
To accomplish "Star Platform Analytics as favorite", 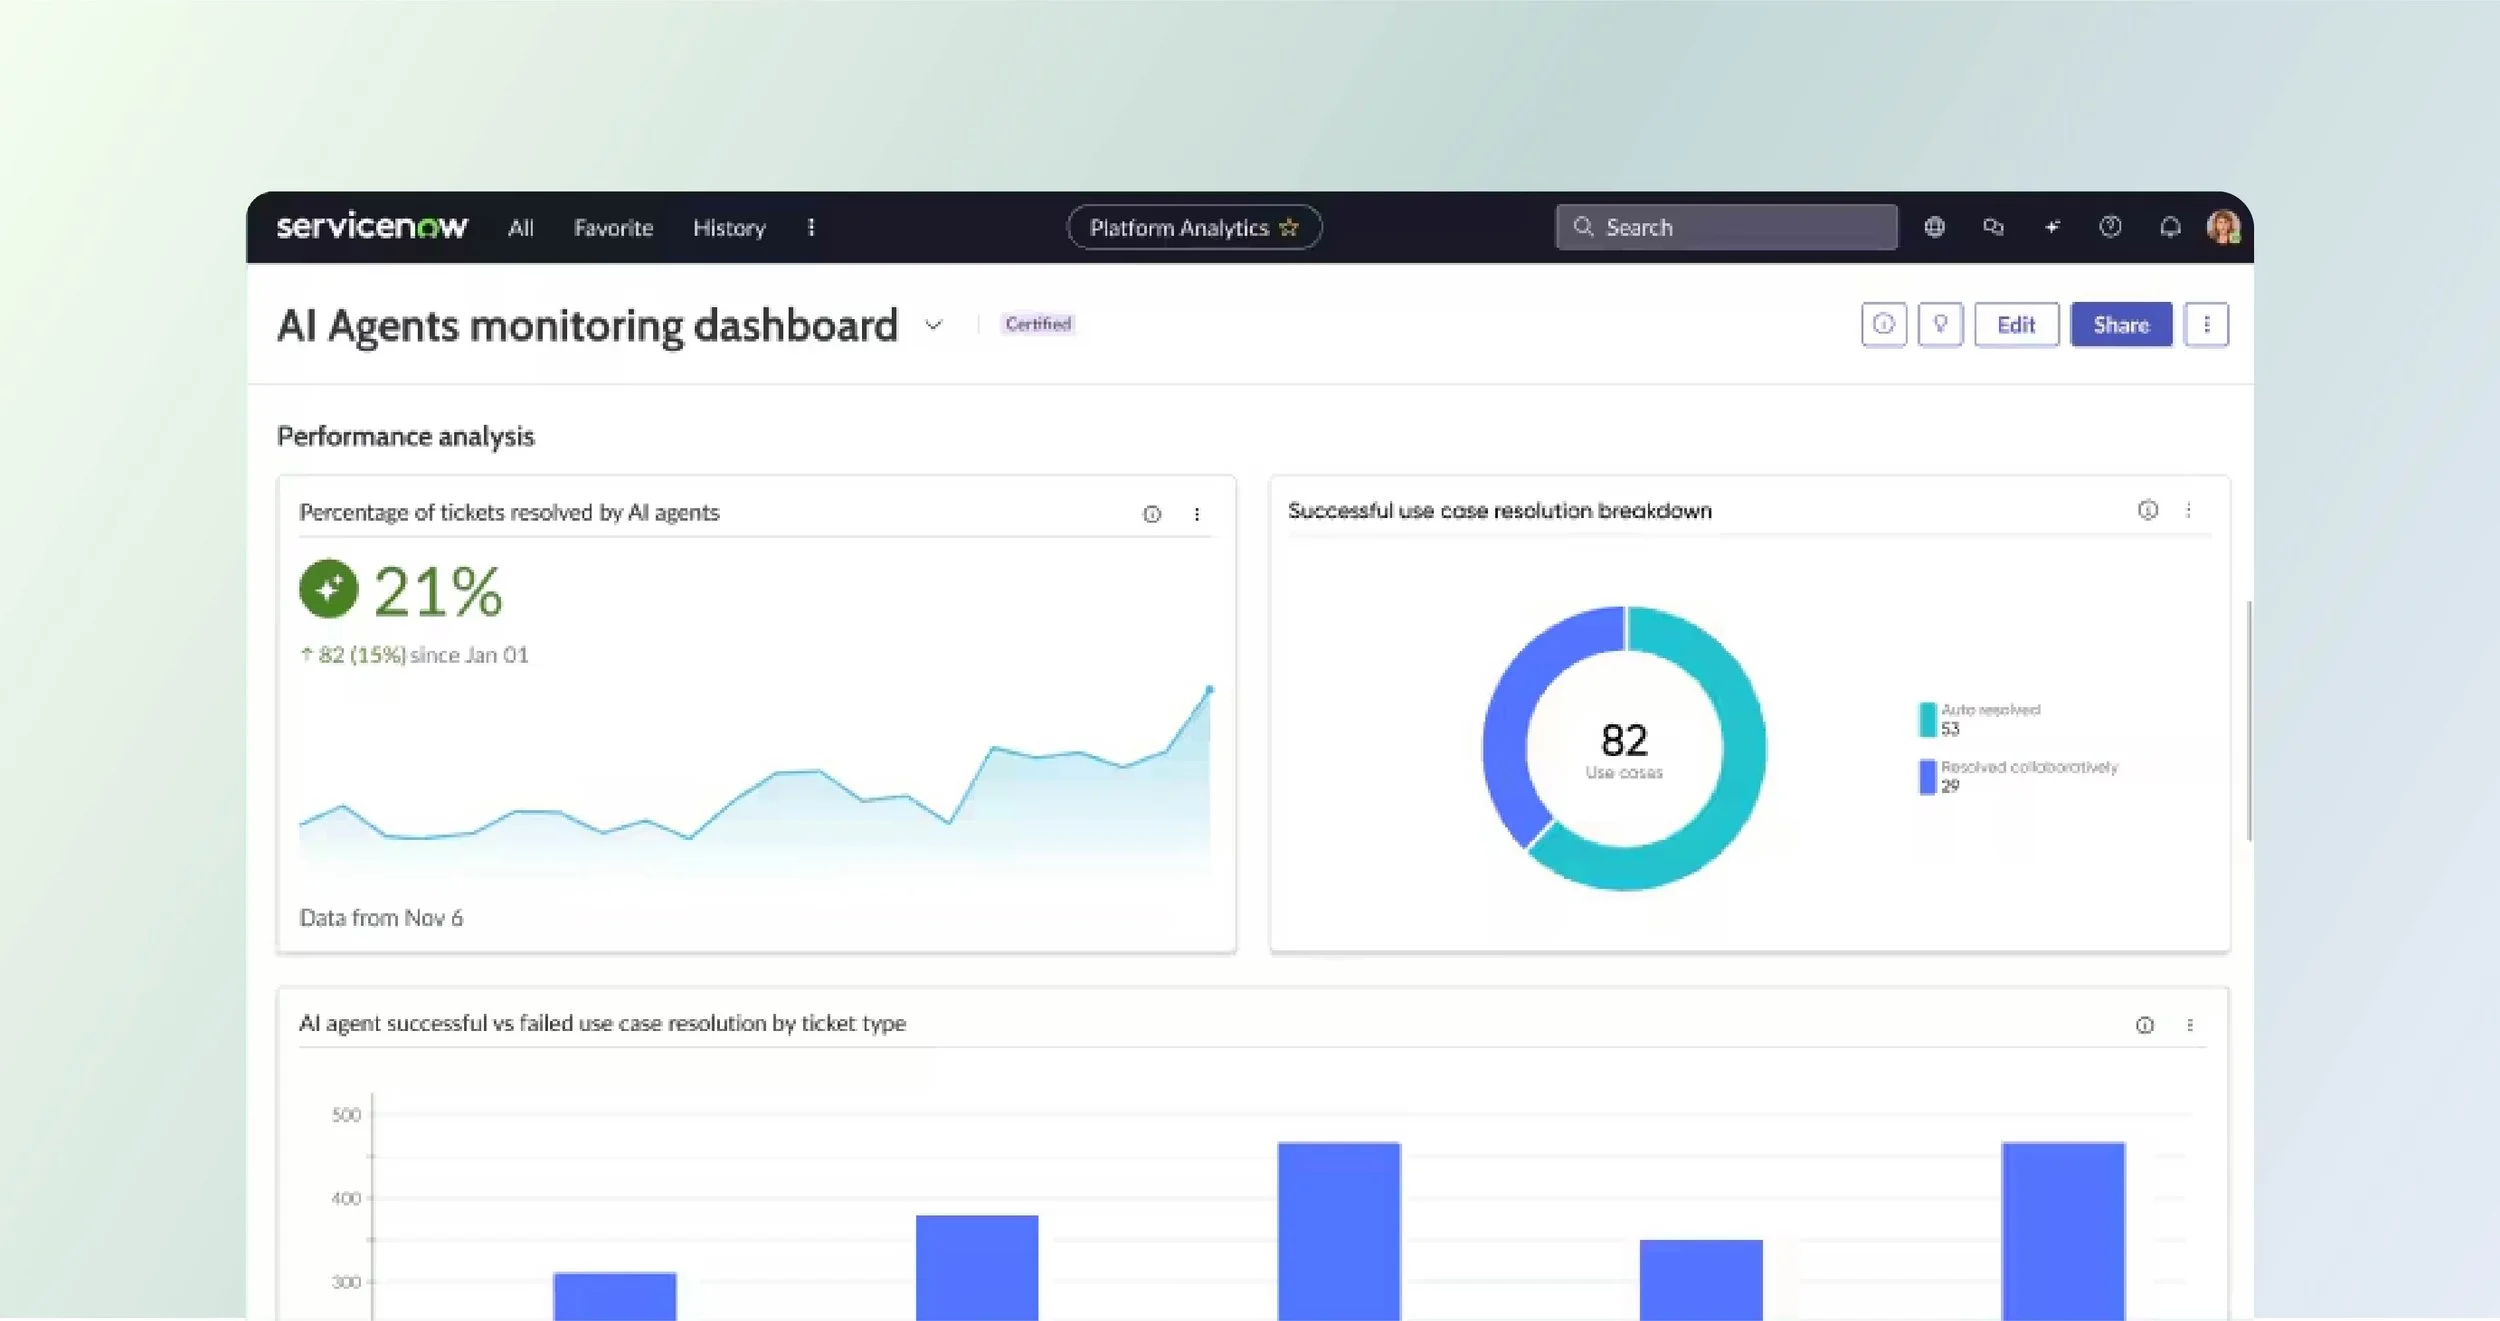I will point(1289,227).
